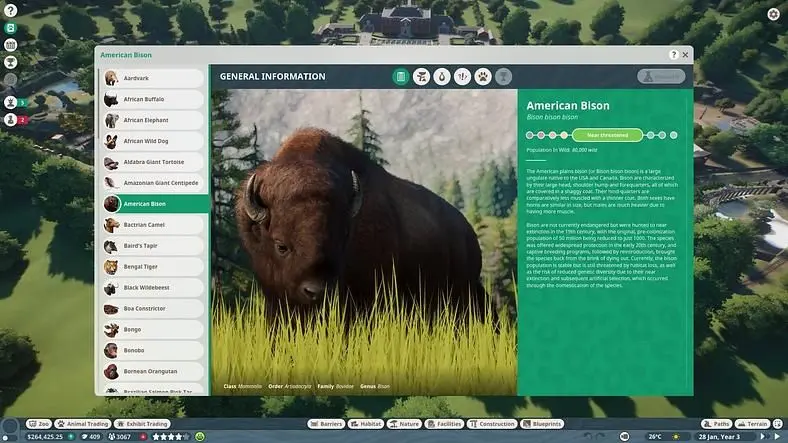This screenshot has height=443, width=788.
Task: Select Amazonian Giant Centipede entry
Action: [153, 183]
